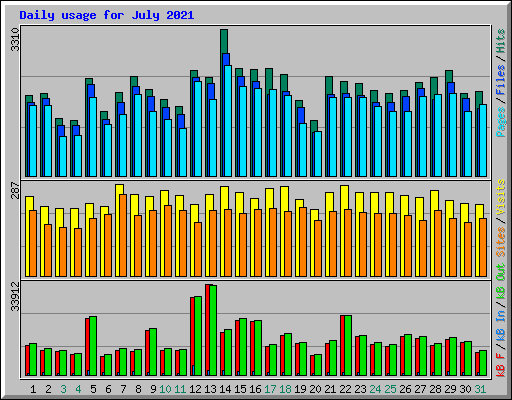The width and height of the screenshot is (512, 400).
Task: Click the green kB Out bar for day 22
Action: pos(348,346)
